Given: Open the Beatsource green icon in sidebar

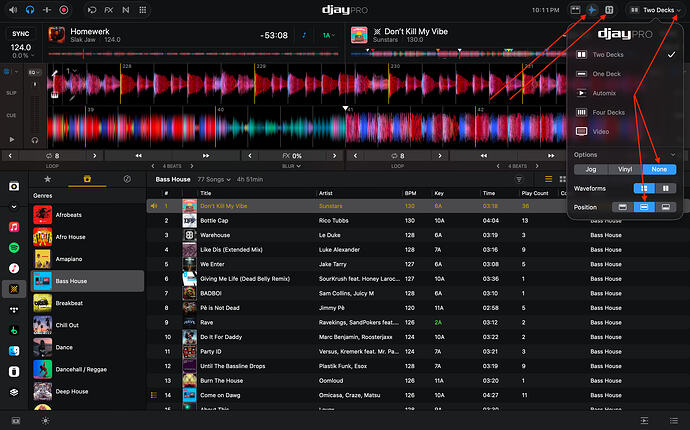Looking at the screenshot, I should [14, 330].
